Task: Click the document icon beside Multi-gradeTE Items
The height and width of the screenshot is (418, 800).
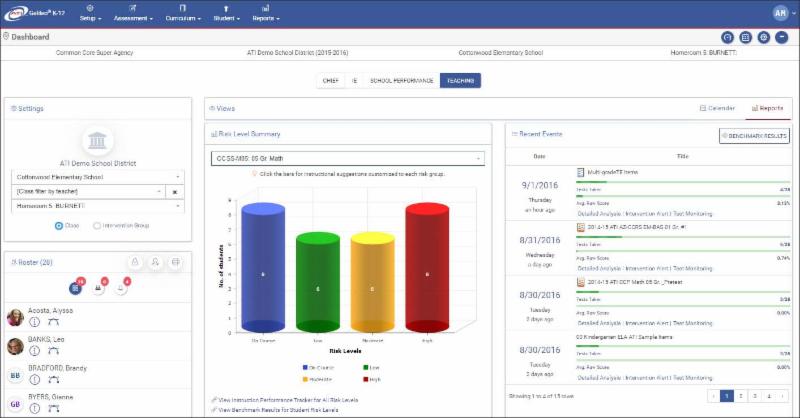Action: click(581, 172)
